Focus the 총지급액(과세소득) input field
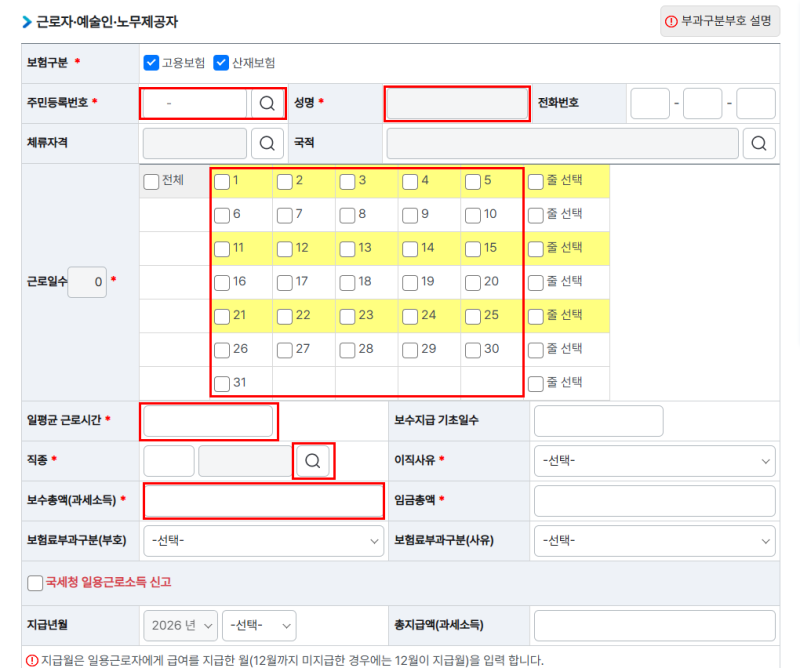This screenshot has height=668, width=800. [x=655, y=625]
